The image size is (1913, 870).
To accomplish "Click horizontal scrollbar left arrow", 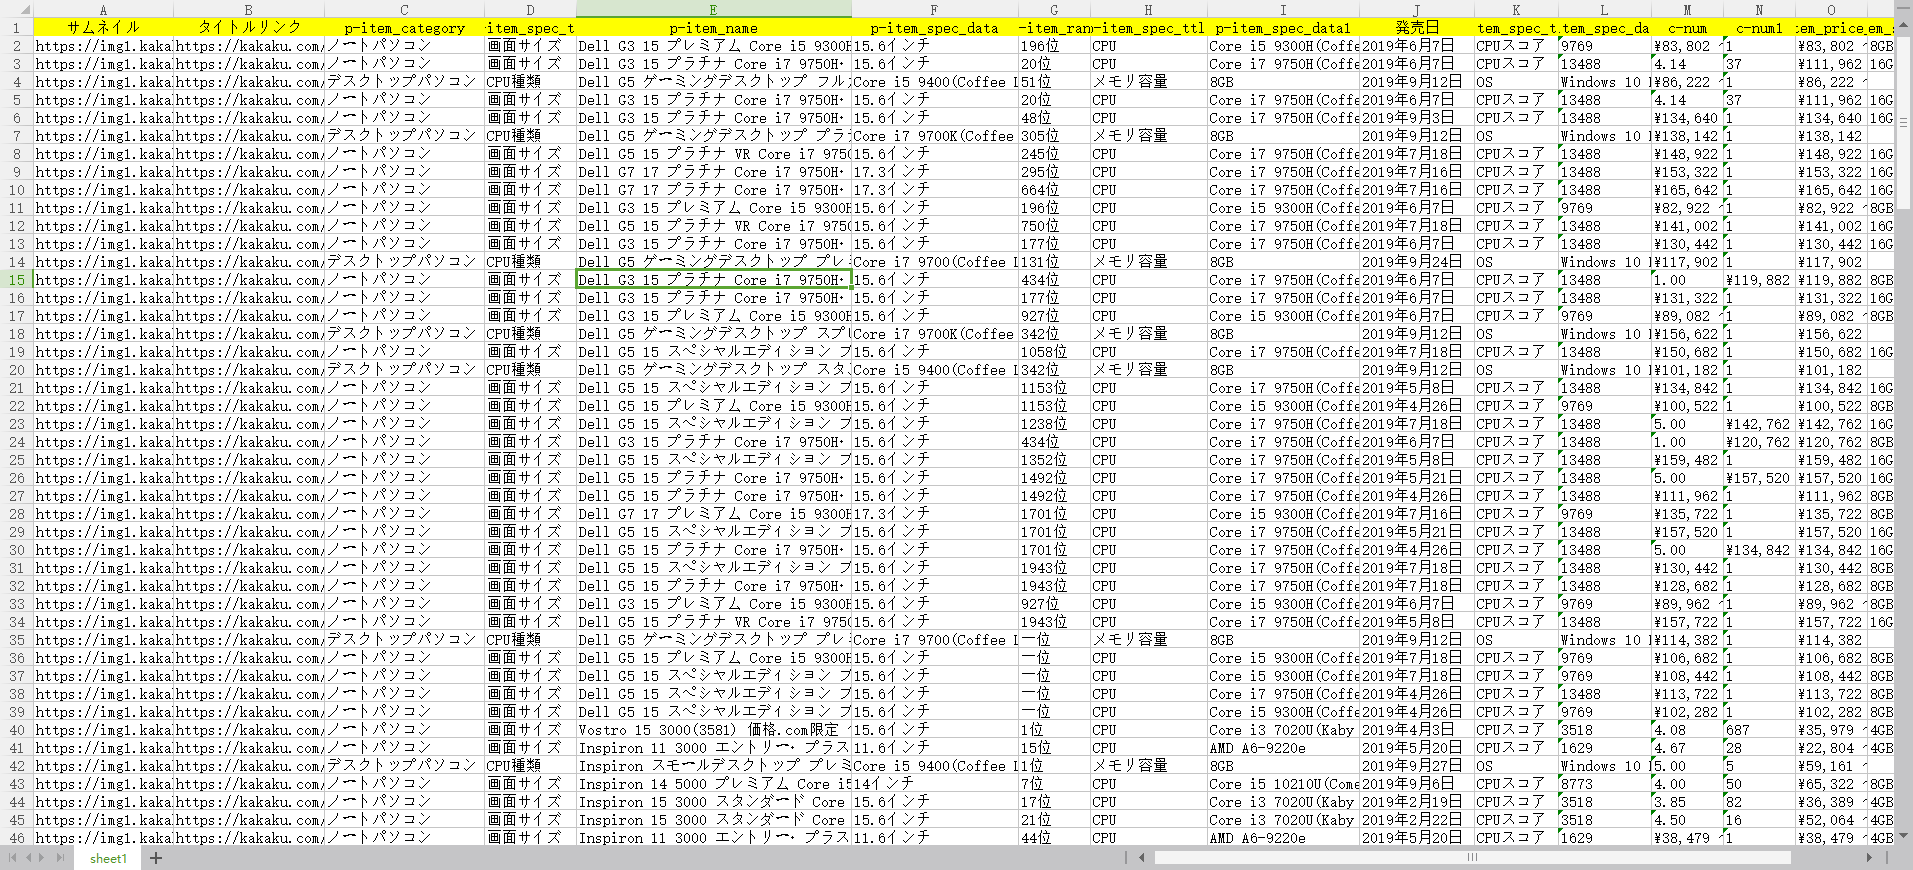I will pos(1142,857).
